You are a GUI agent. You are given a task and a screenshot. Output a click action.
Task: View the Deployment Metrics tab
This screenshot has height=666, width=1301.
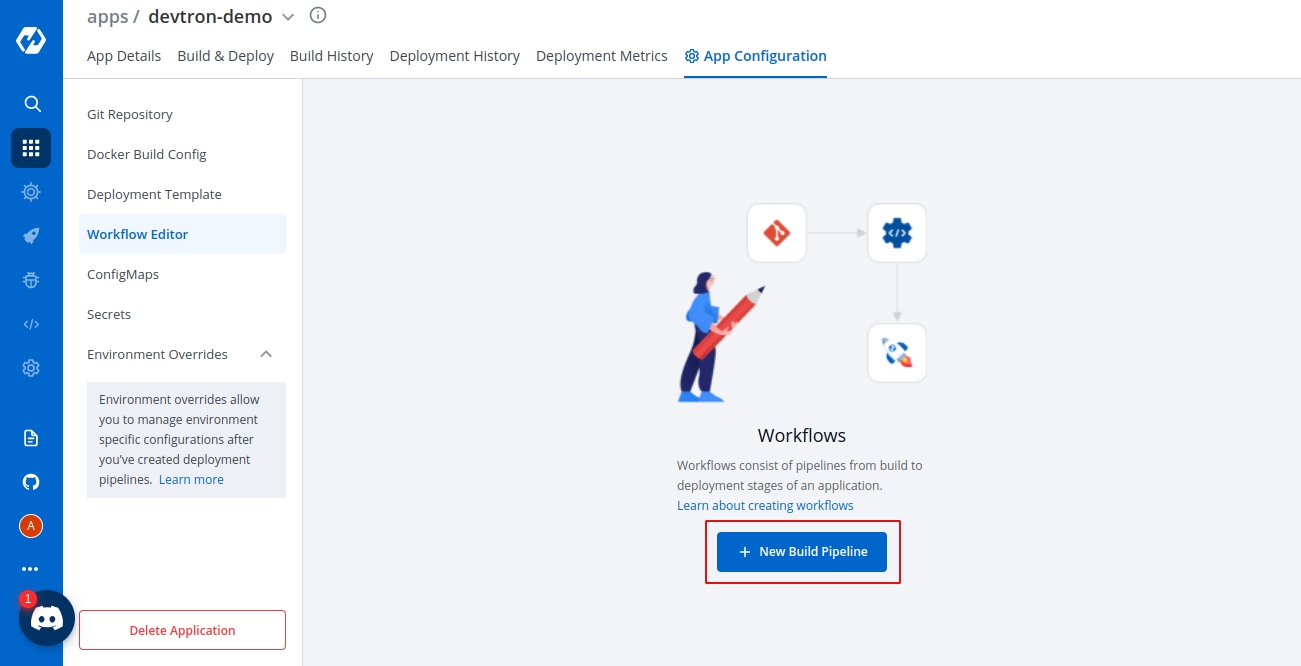602,56
